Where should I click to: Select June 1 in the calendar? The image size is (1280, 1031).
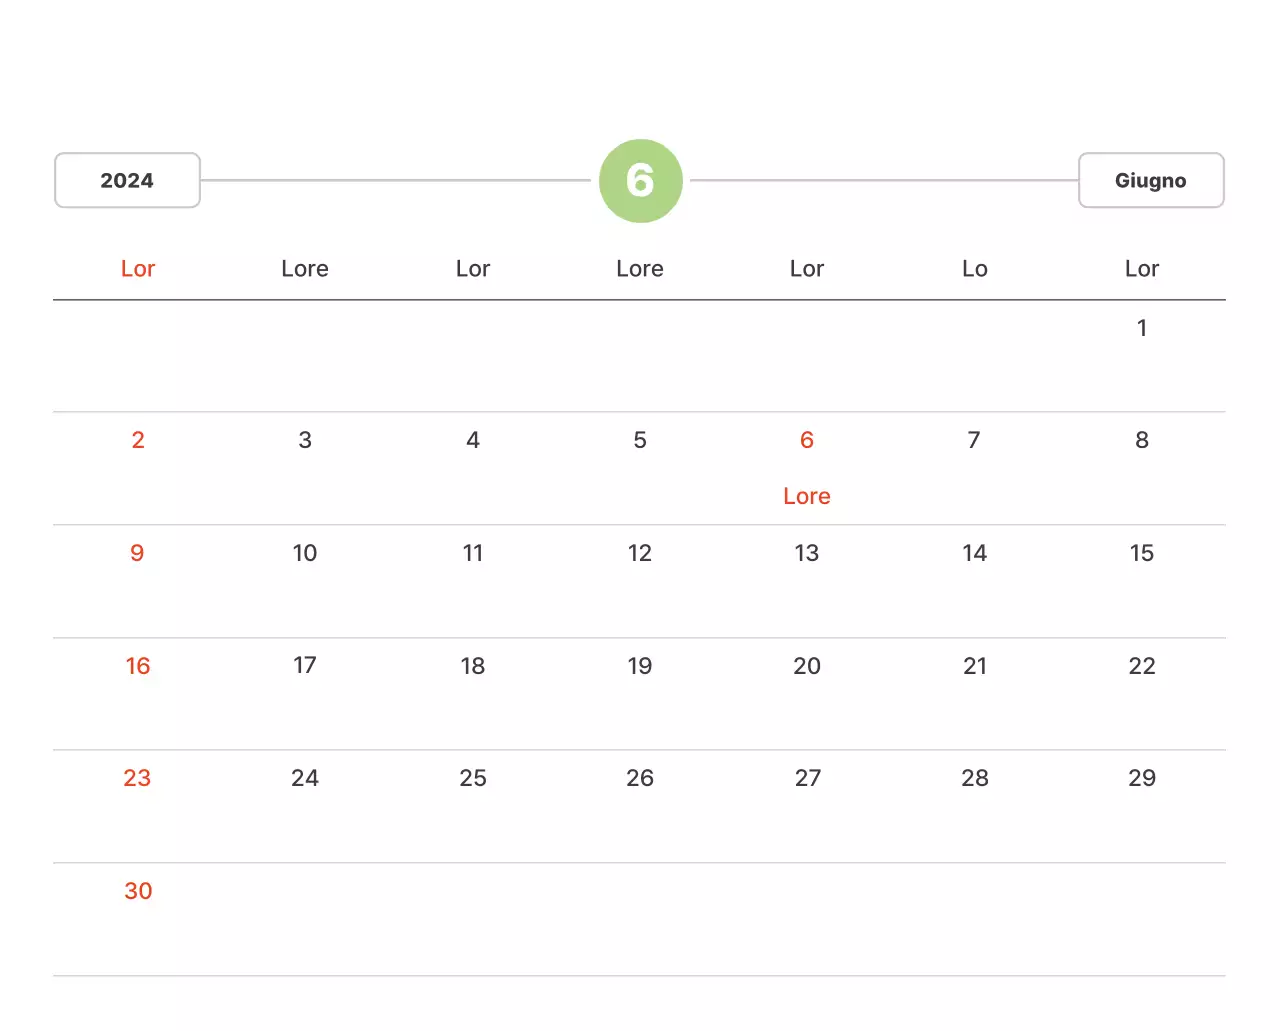pyautogui.click(x=1141, y=328)
